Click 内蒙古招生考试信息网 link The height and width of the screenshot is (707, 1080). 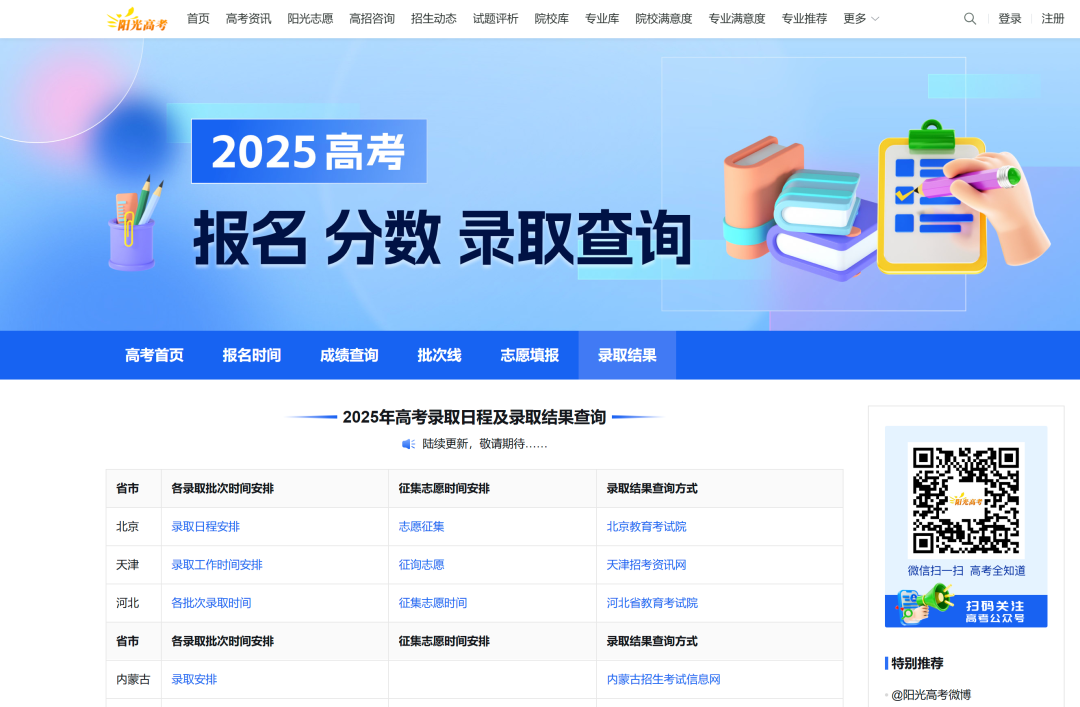point(666,679)
